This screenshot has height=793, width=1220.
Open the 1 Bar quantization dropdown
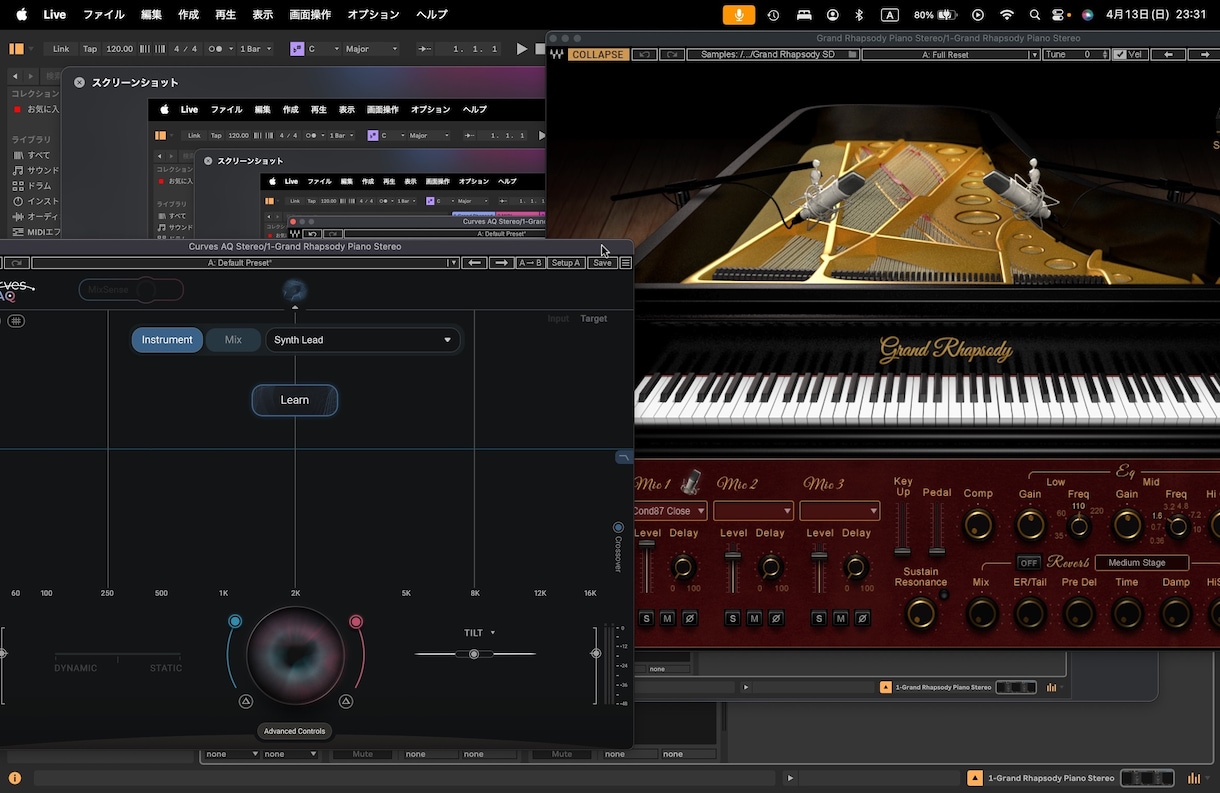255,49
